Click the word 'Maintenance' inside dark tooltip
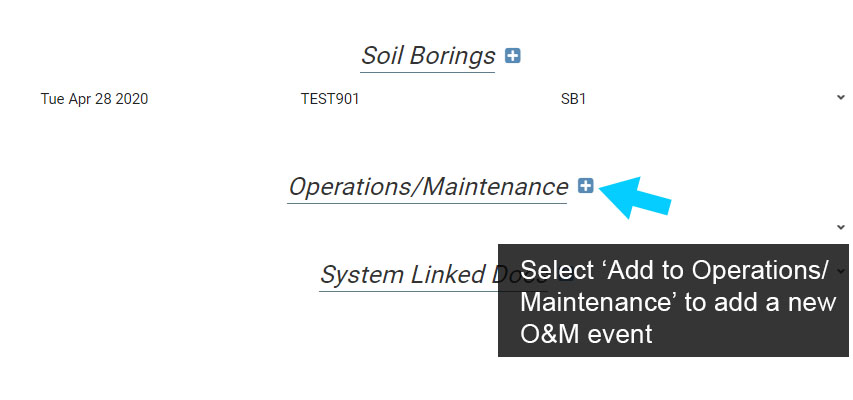This screenshot has height=400, width=853. pos(599,302)
